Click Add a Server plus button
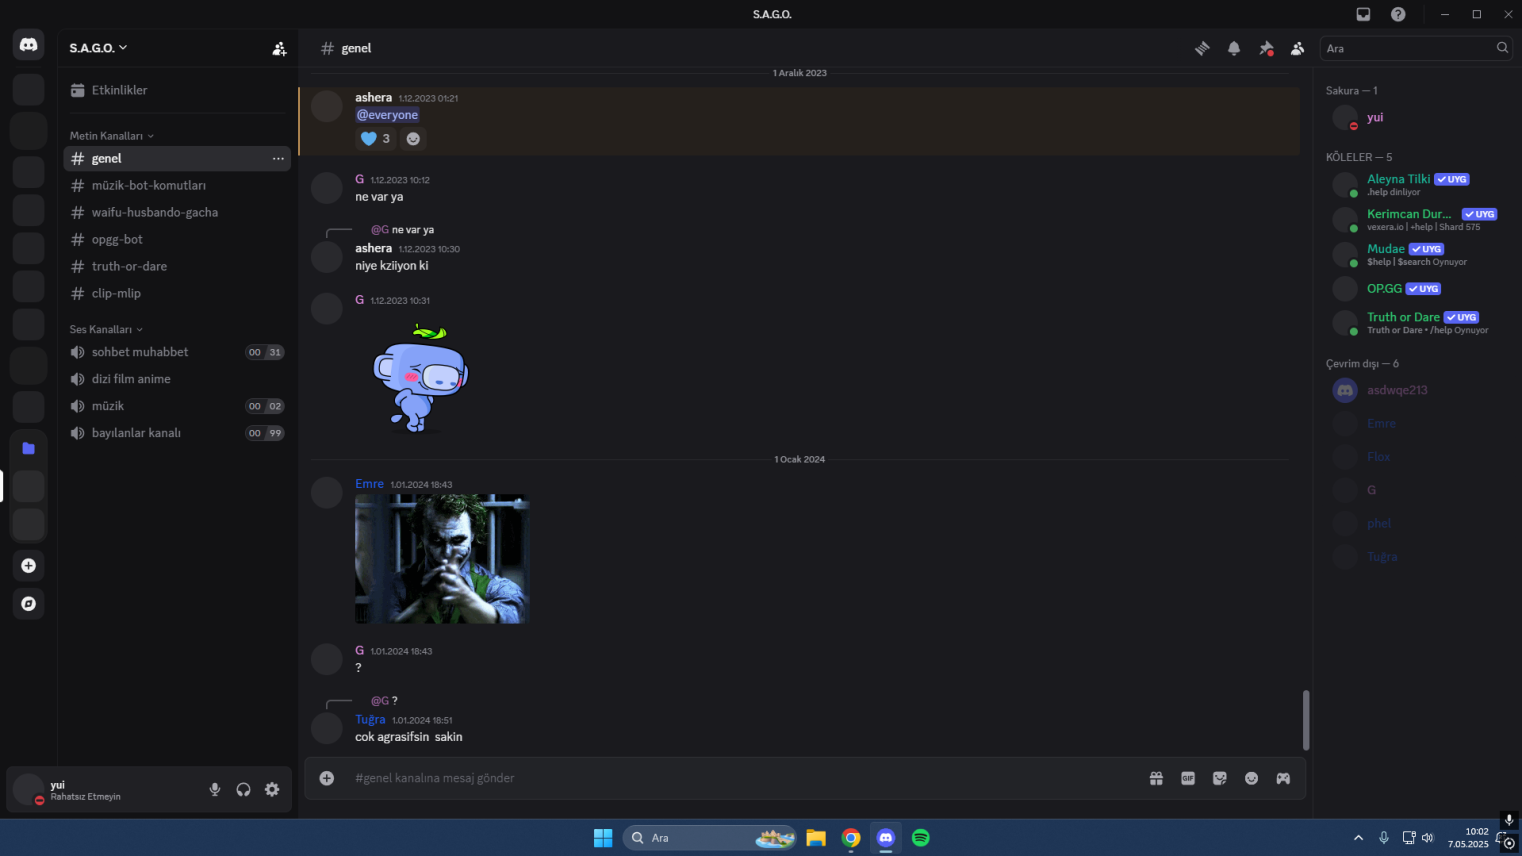Viewport: 1522px width, 856px height. point(29,566)
